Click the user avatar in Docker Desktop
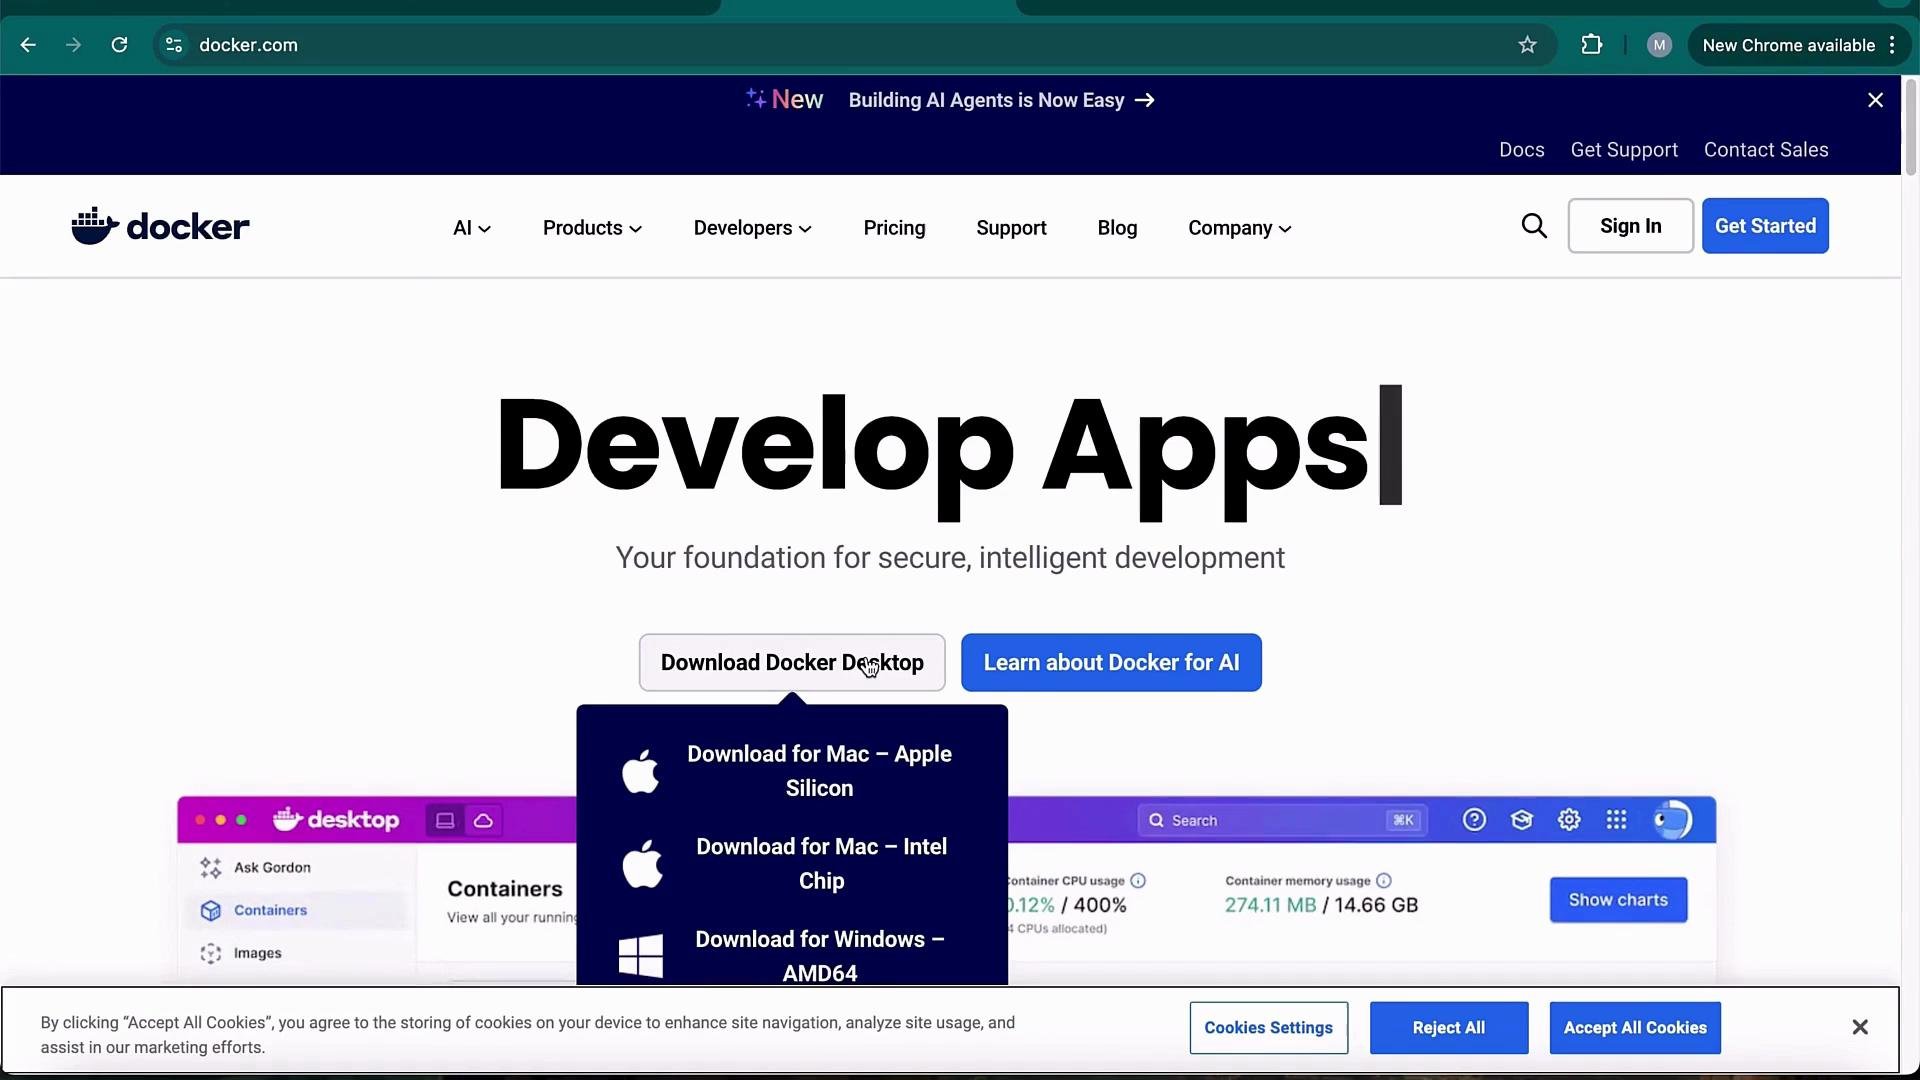The image size is (1920, 1080). point(1672,820)
